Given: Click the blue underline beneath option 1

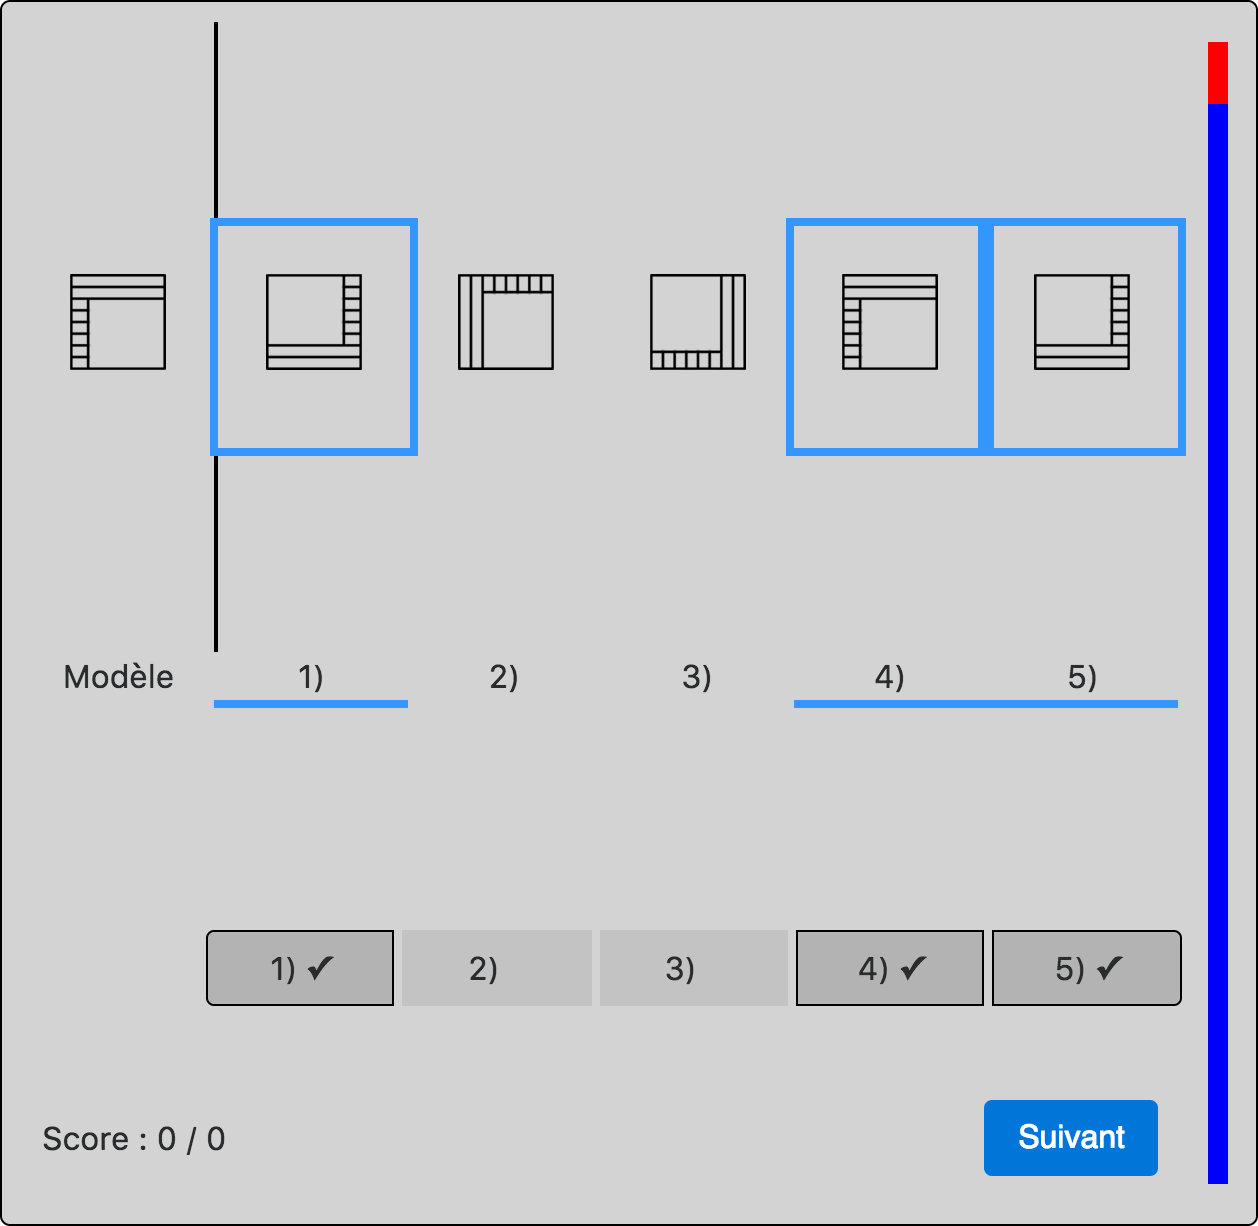Looking at the screenshot, I should click(310, 705).
